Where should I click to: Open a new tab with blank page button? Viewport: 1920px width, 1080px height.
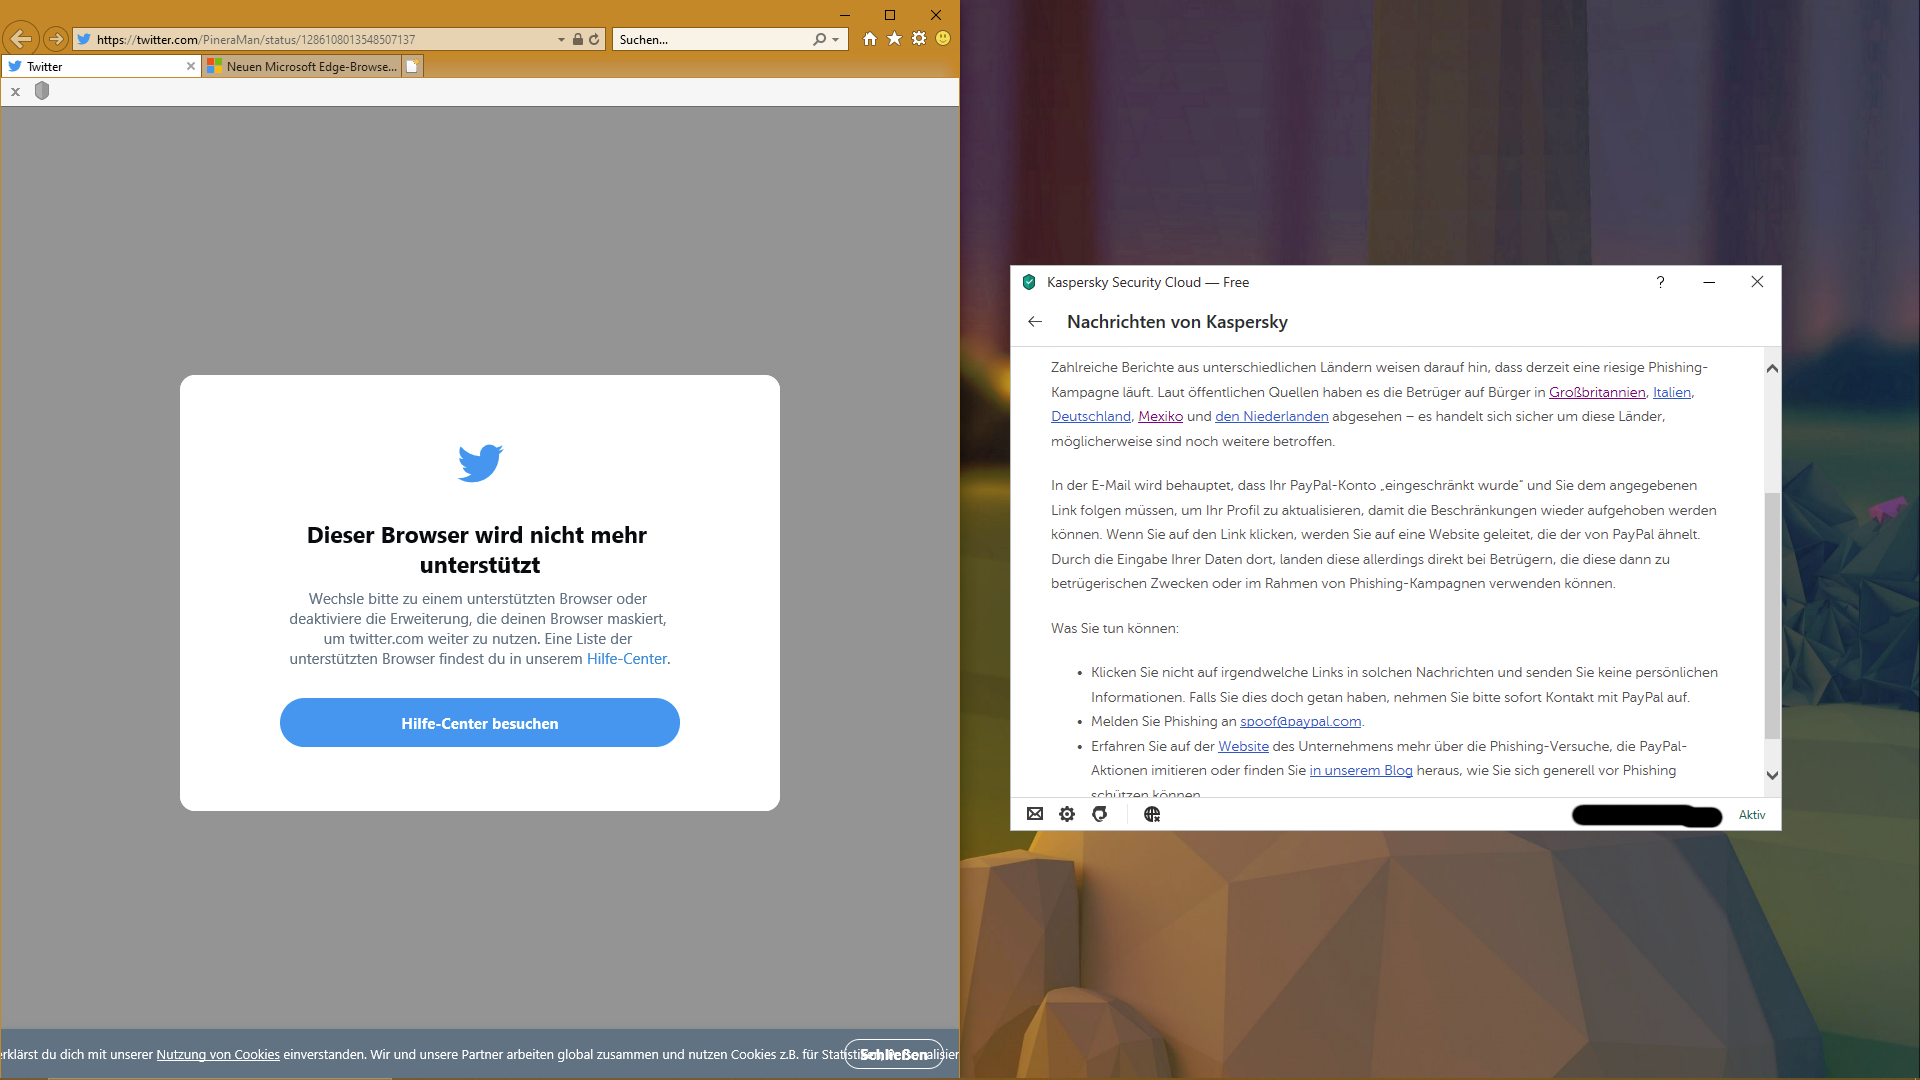412,66
